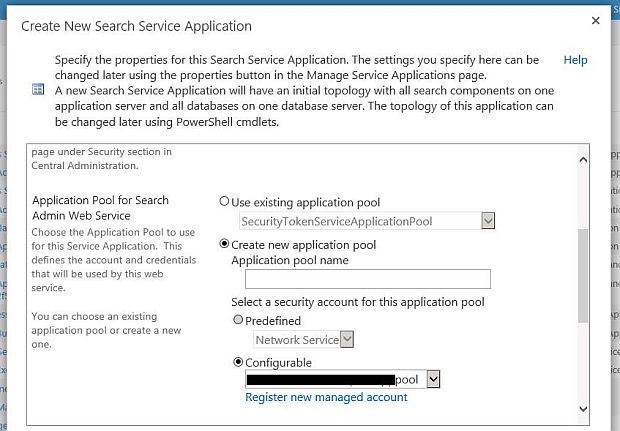Select the Configurable security account option
Image resolution: width=620 pixels, height=431 pixels.
click(x=238, y=362)
